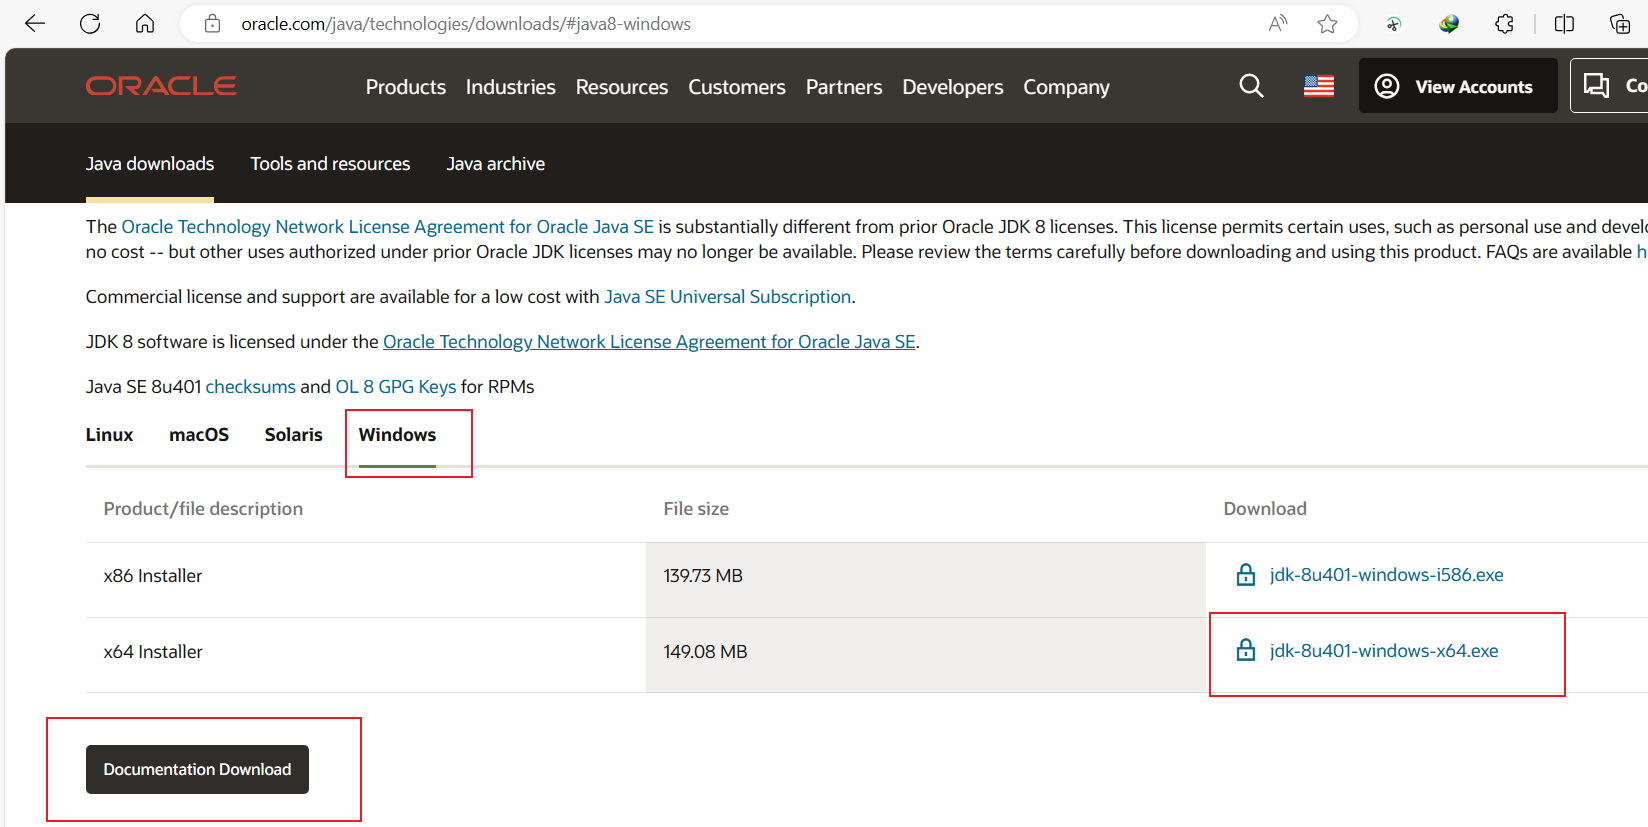Image resolution: width=1648 pixels, height=827 pixels.
Task: Click the '149.08 MB' file size cell
Action: (926, 655)
